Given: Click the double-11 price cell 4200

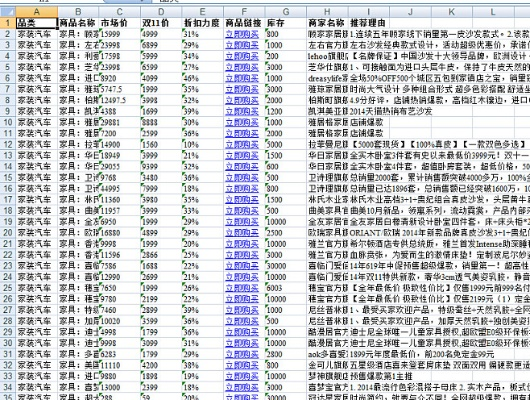Looking at the screenshot, I should 161,365.
